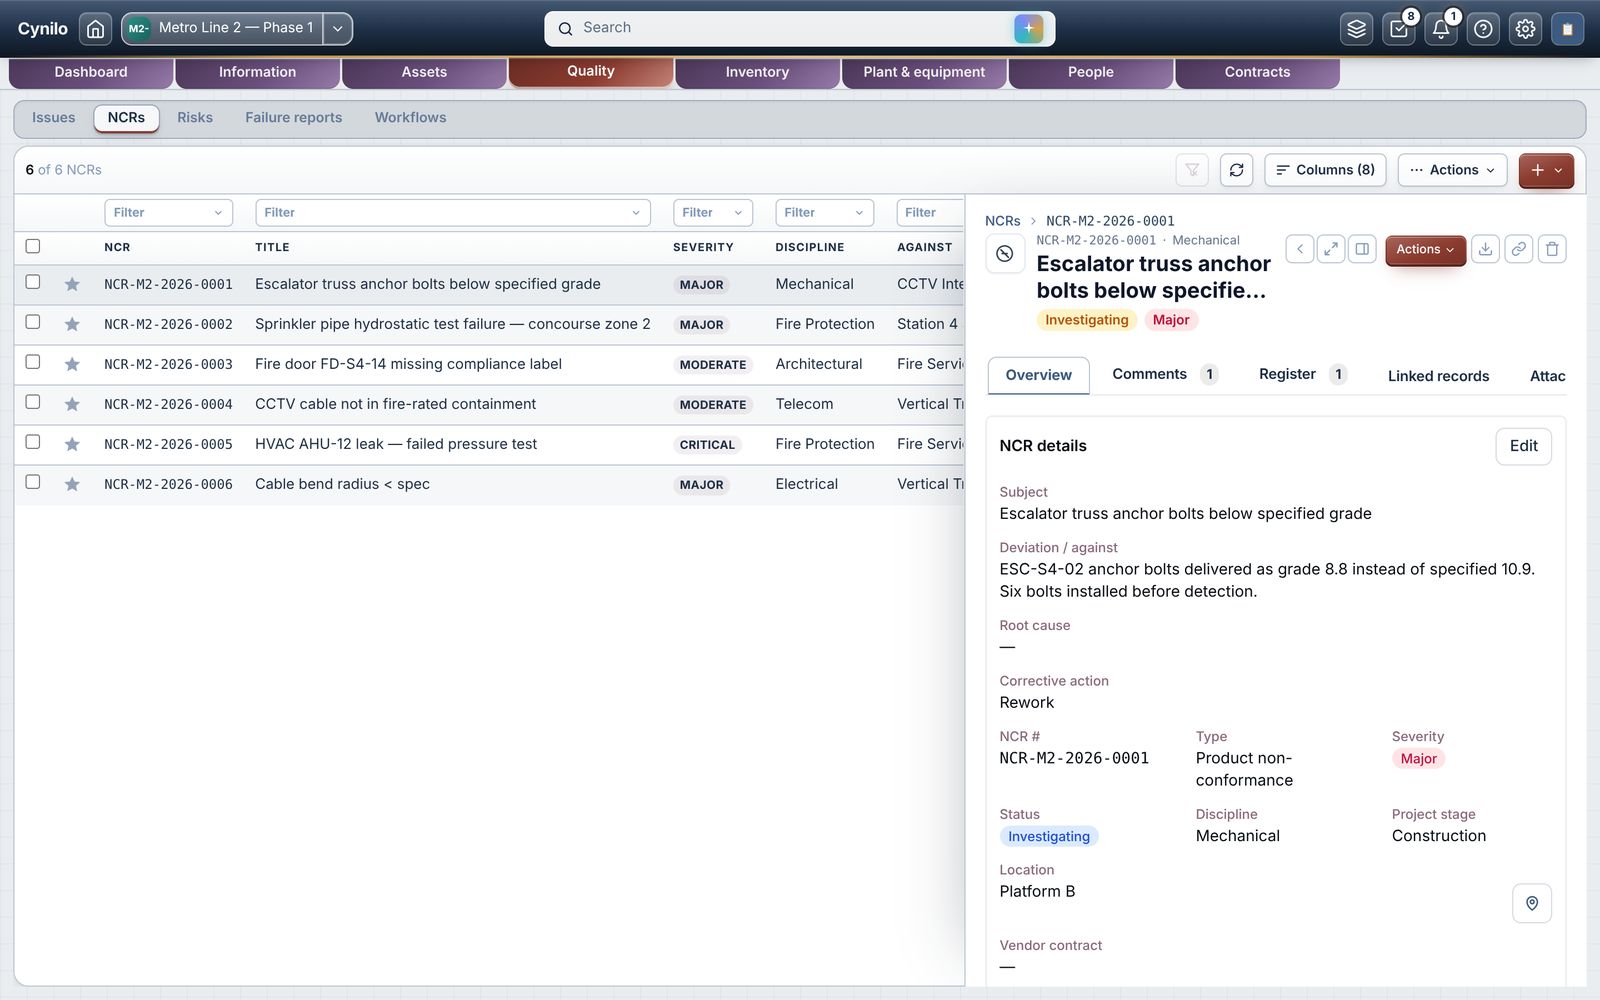This screenshot has height=1000, width=1600.
Task: Check the NCR-M2-2026-0005 row checkbox
Action: pos(33,442)
